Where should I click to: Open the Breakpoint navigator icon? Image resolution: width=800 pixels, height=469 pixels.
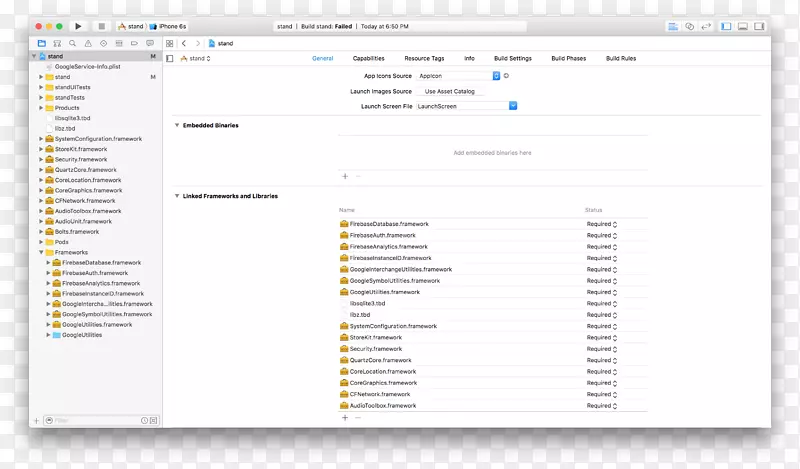click(134, 43)
